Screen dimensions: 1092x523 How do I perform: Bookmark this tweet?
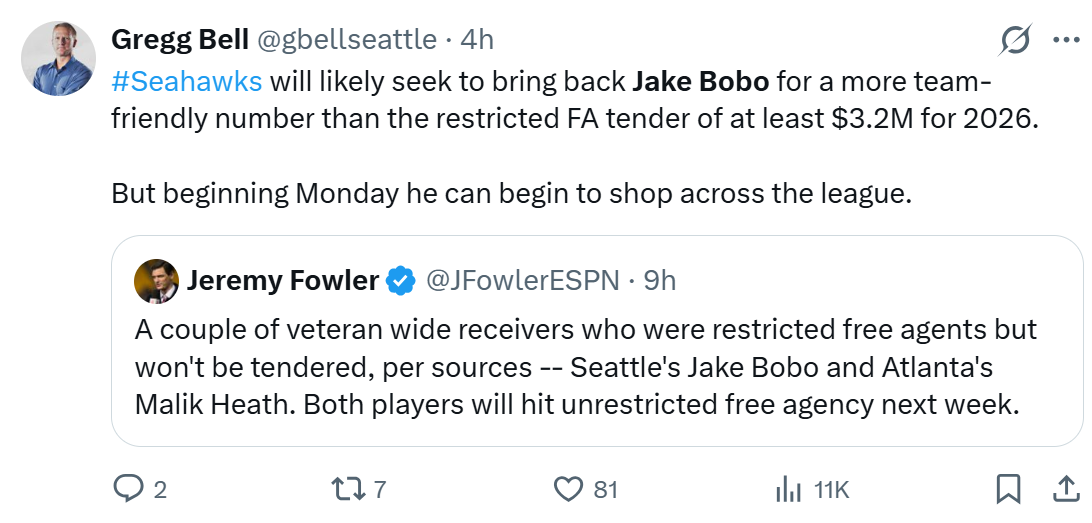click(1009, 488)
